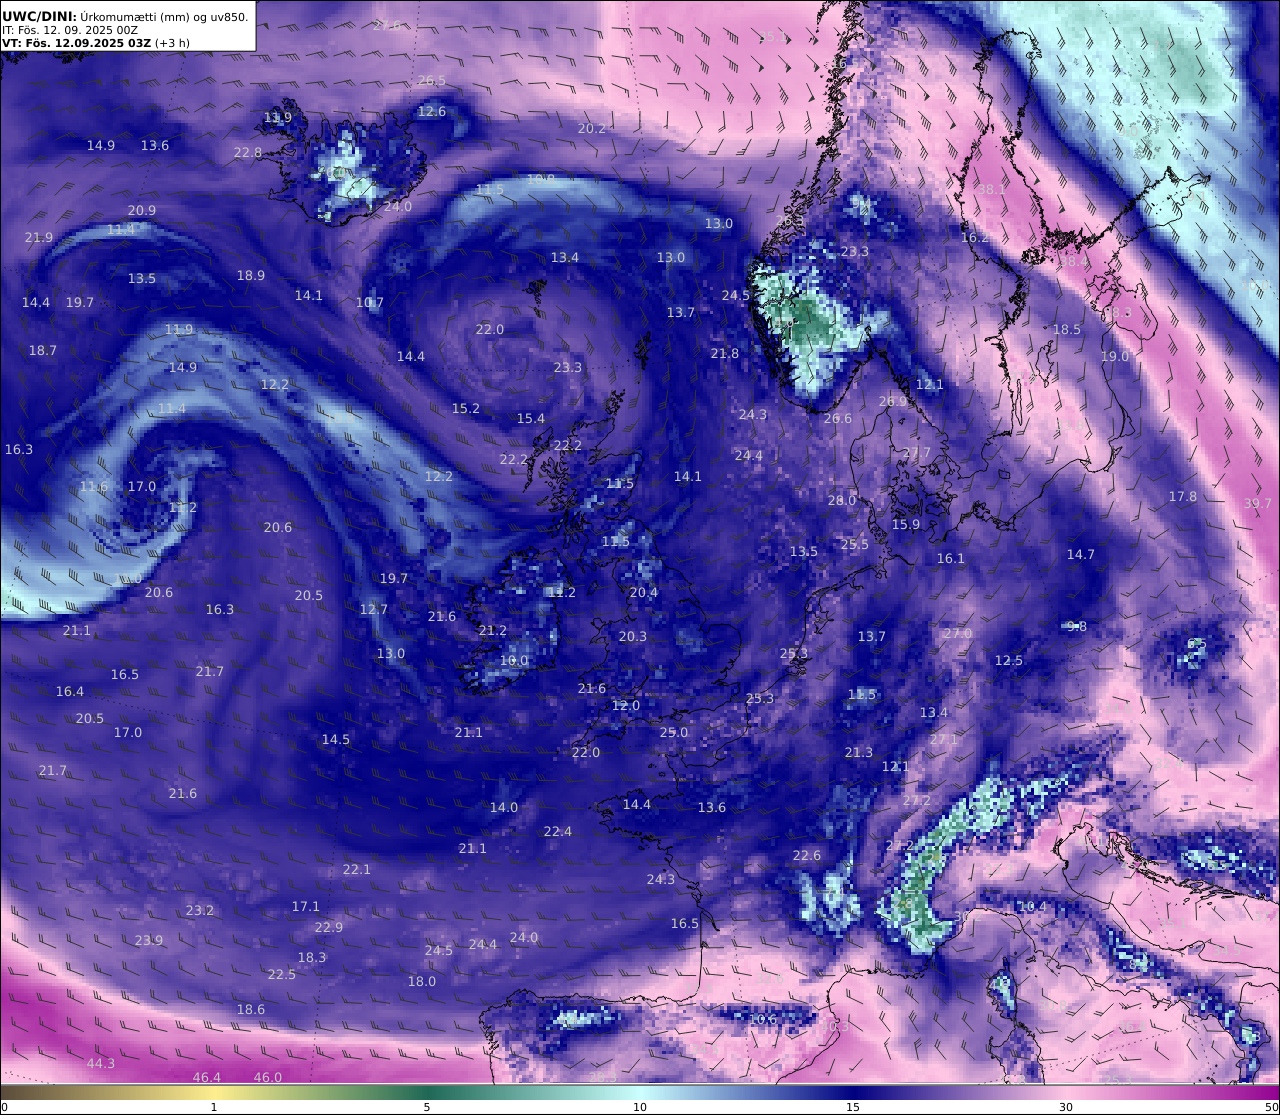The width and height of the screenshot is (1280, 1115).
Task: Click the map value '22.9'
Action: click(x=329, y=927)
